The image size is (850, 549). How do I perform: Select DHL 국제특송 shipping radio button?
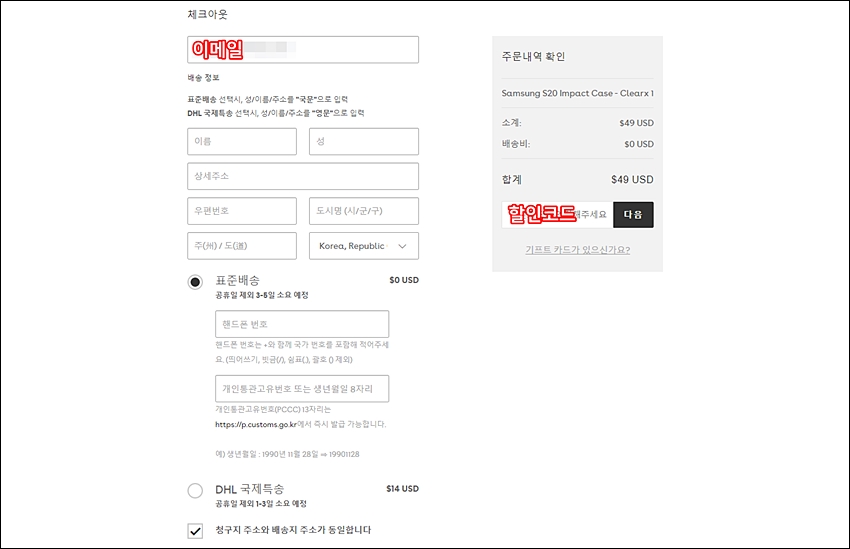point(195,490)
